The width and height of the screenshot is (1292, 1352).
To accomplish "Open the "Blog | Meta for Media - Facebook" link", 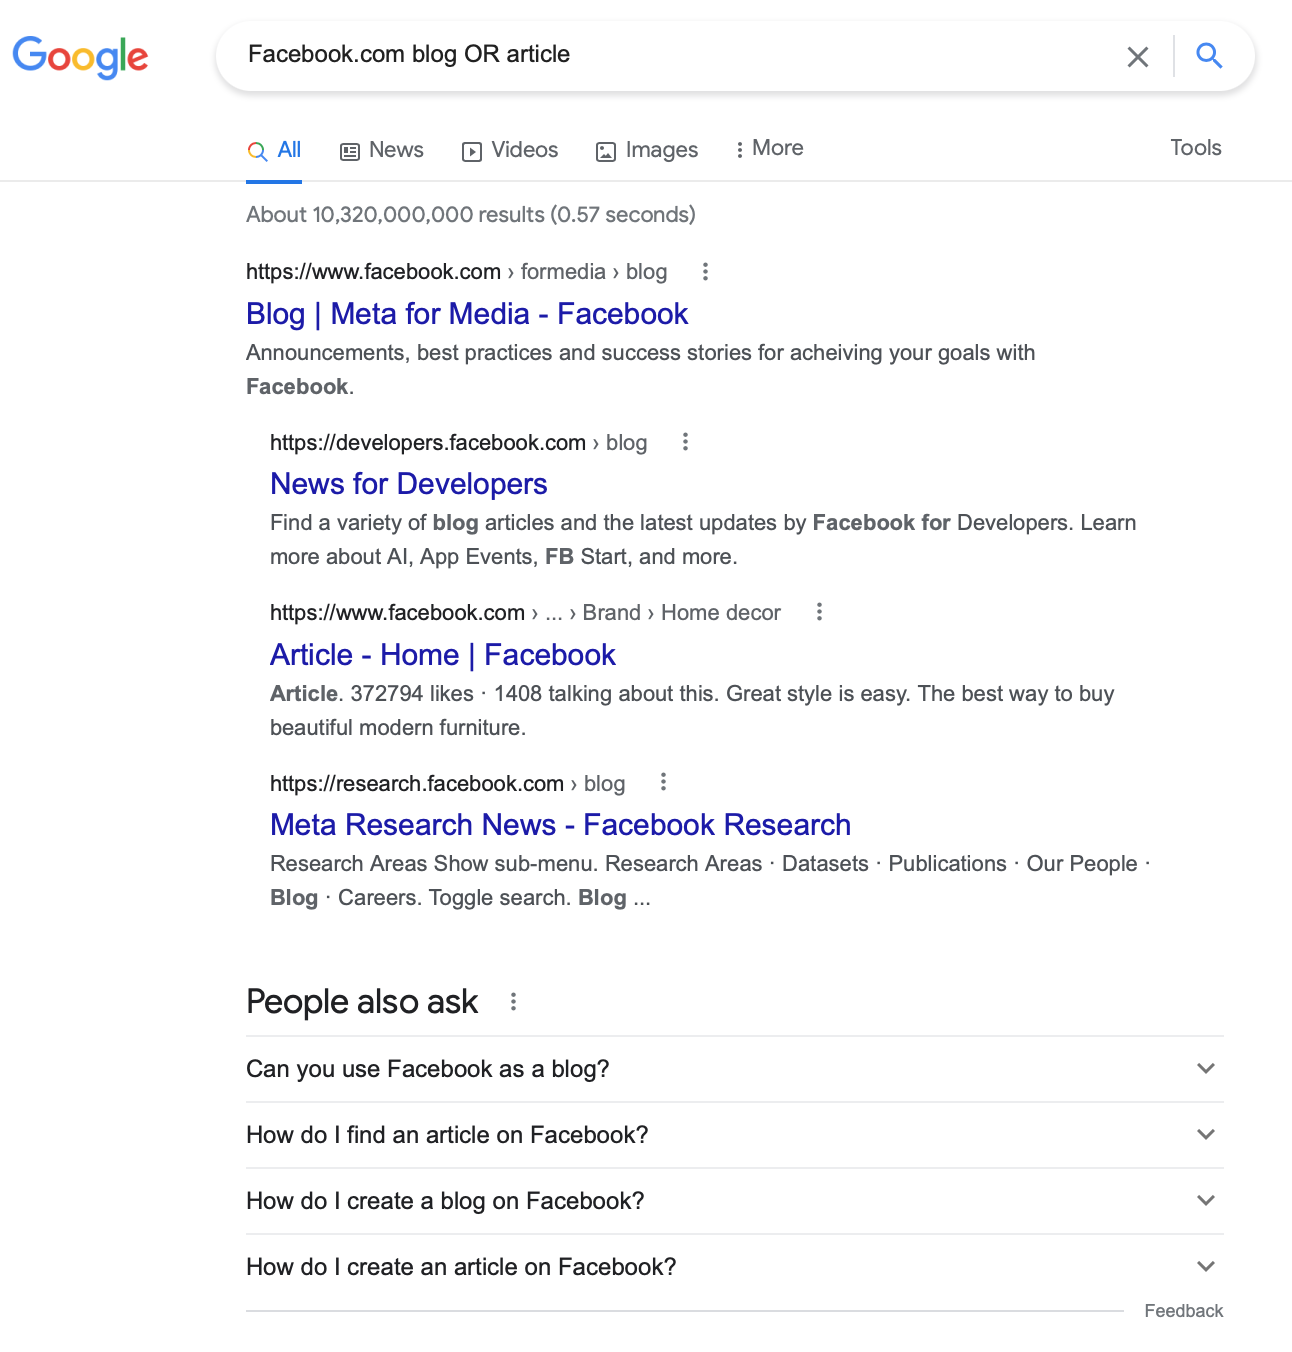I will tap(467, 314).
